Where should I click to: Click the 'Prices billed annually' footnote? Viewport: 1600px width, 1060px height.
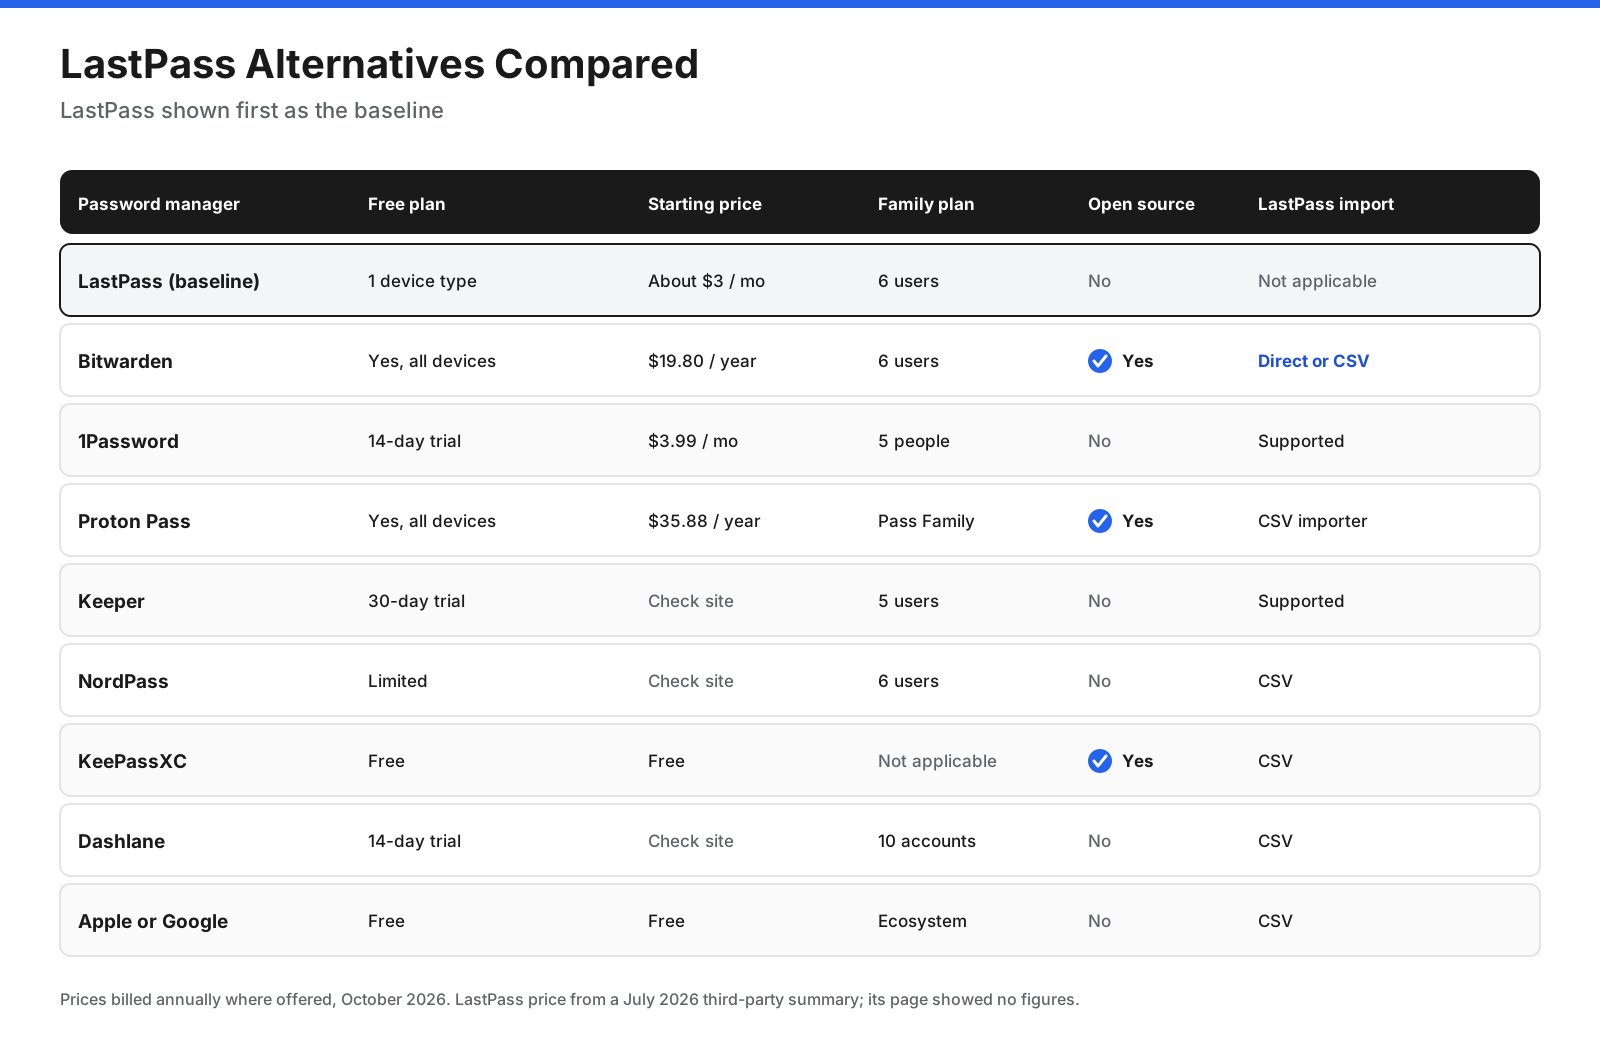(569, 999)
